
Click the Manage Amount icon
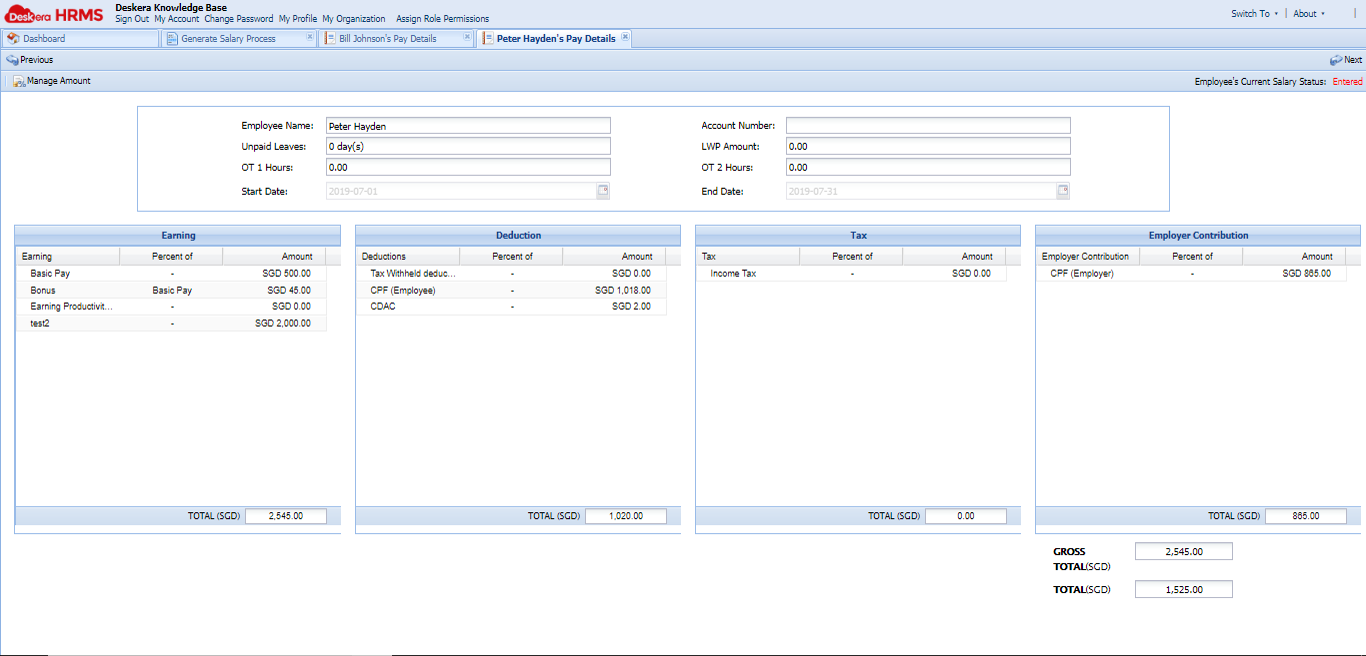click(18, 80)
